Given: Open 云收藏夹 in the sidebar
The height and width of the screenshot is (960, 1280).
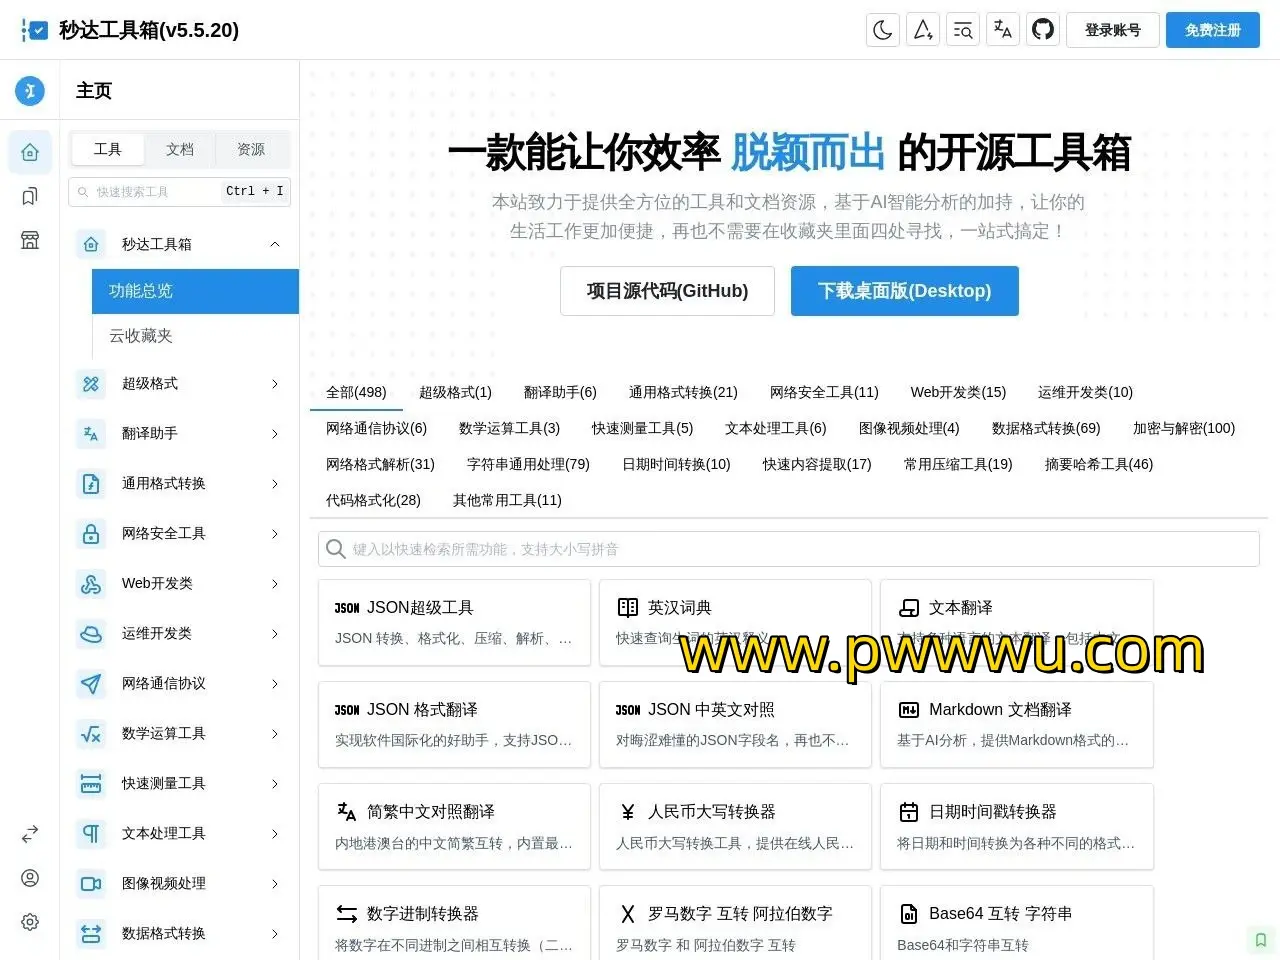Looking at the screenshot, I should coord(141,336).
